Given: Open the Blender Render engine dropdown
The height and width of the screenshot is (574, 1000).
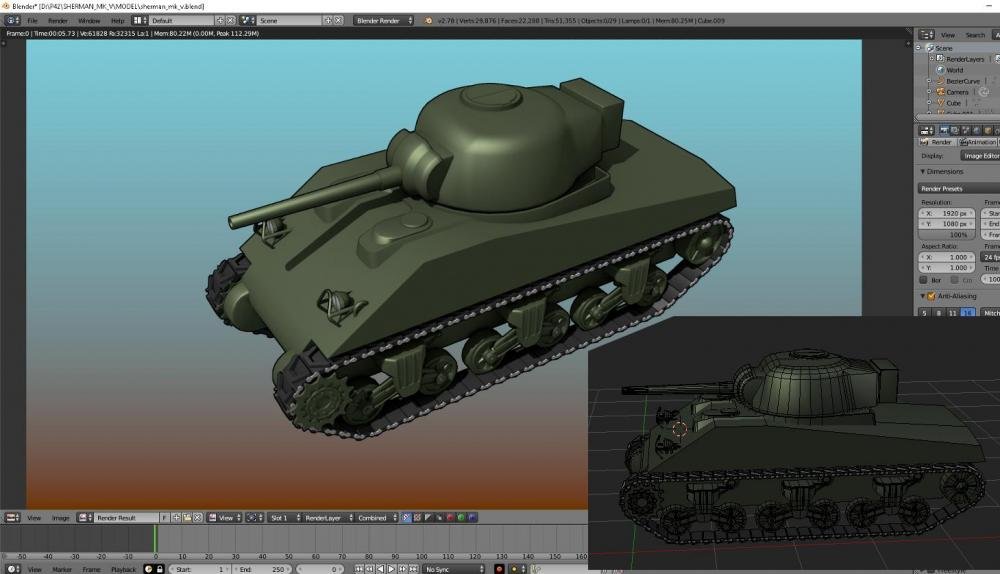Looking at the screenshot, I should click(x=384, y=20).
